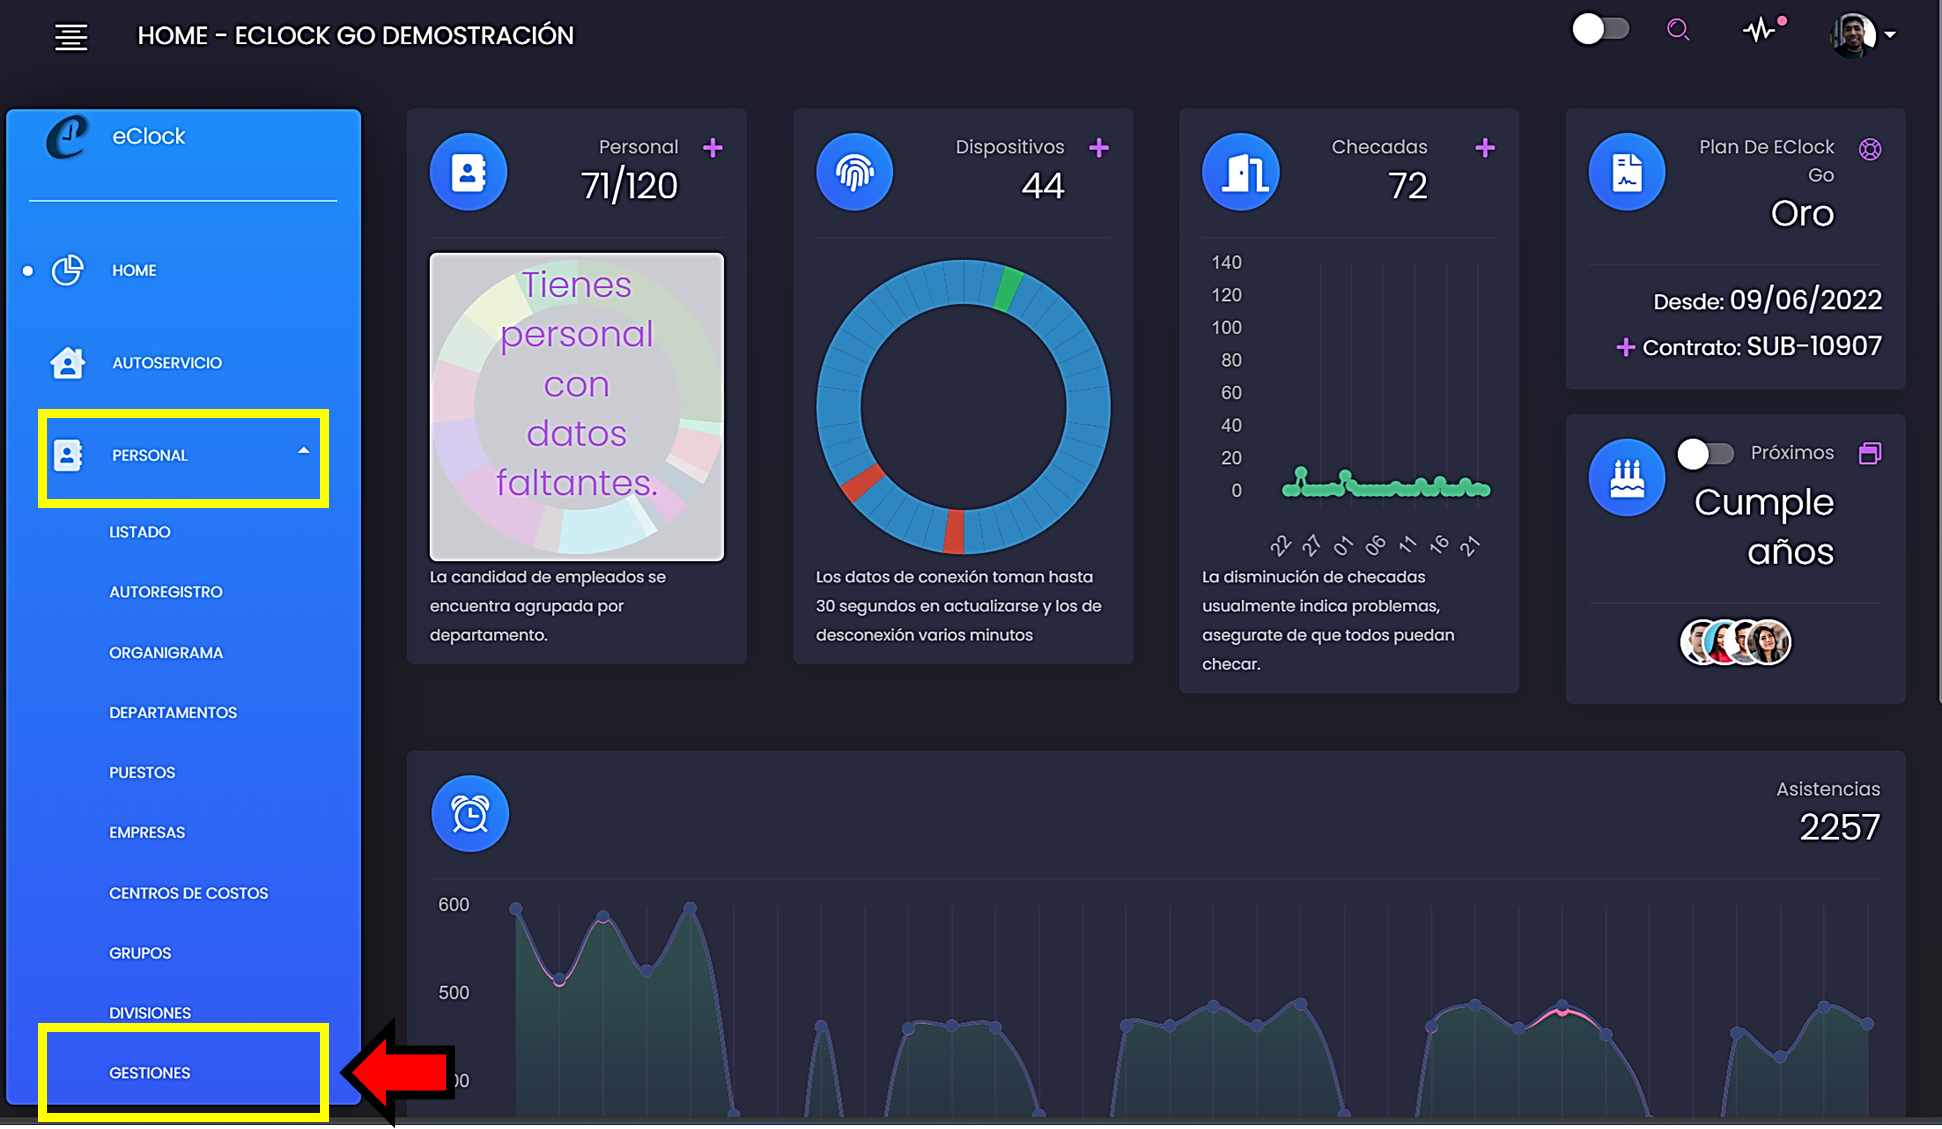Click the Cumple años heading
Image resolution: width=1942 pixels, height=1129 pixels.
click(1764, 527)
